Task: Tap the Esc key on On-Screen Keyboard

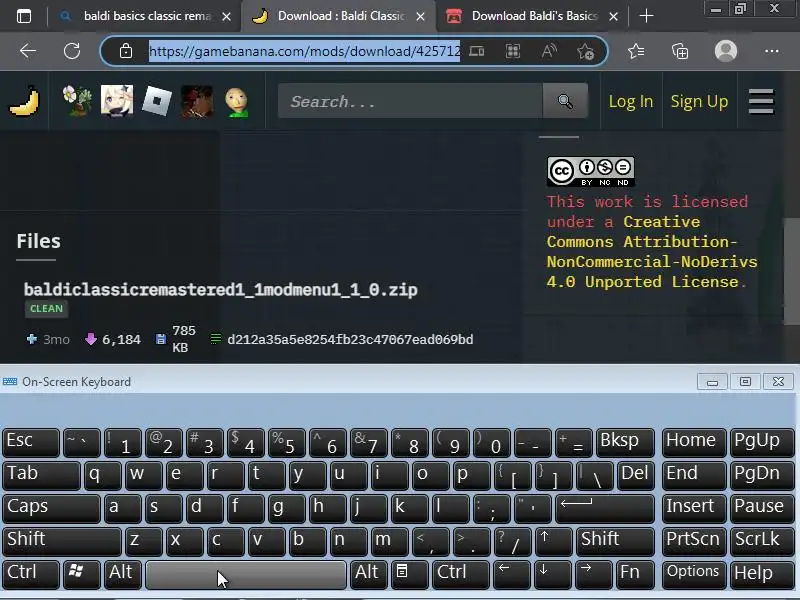Action: pyautogui.click(x=31, y=442)
